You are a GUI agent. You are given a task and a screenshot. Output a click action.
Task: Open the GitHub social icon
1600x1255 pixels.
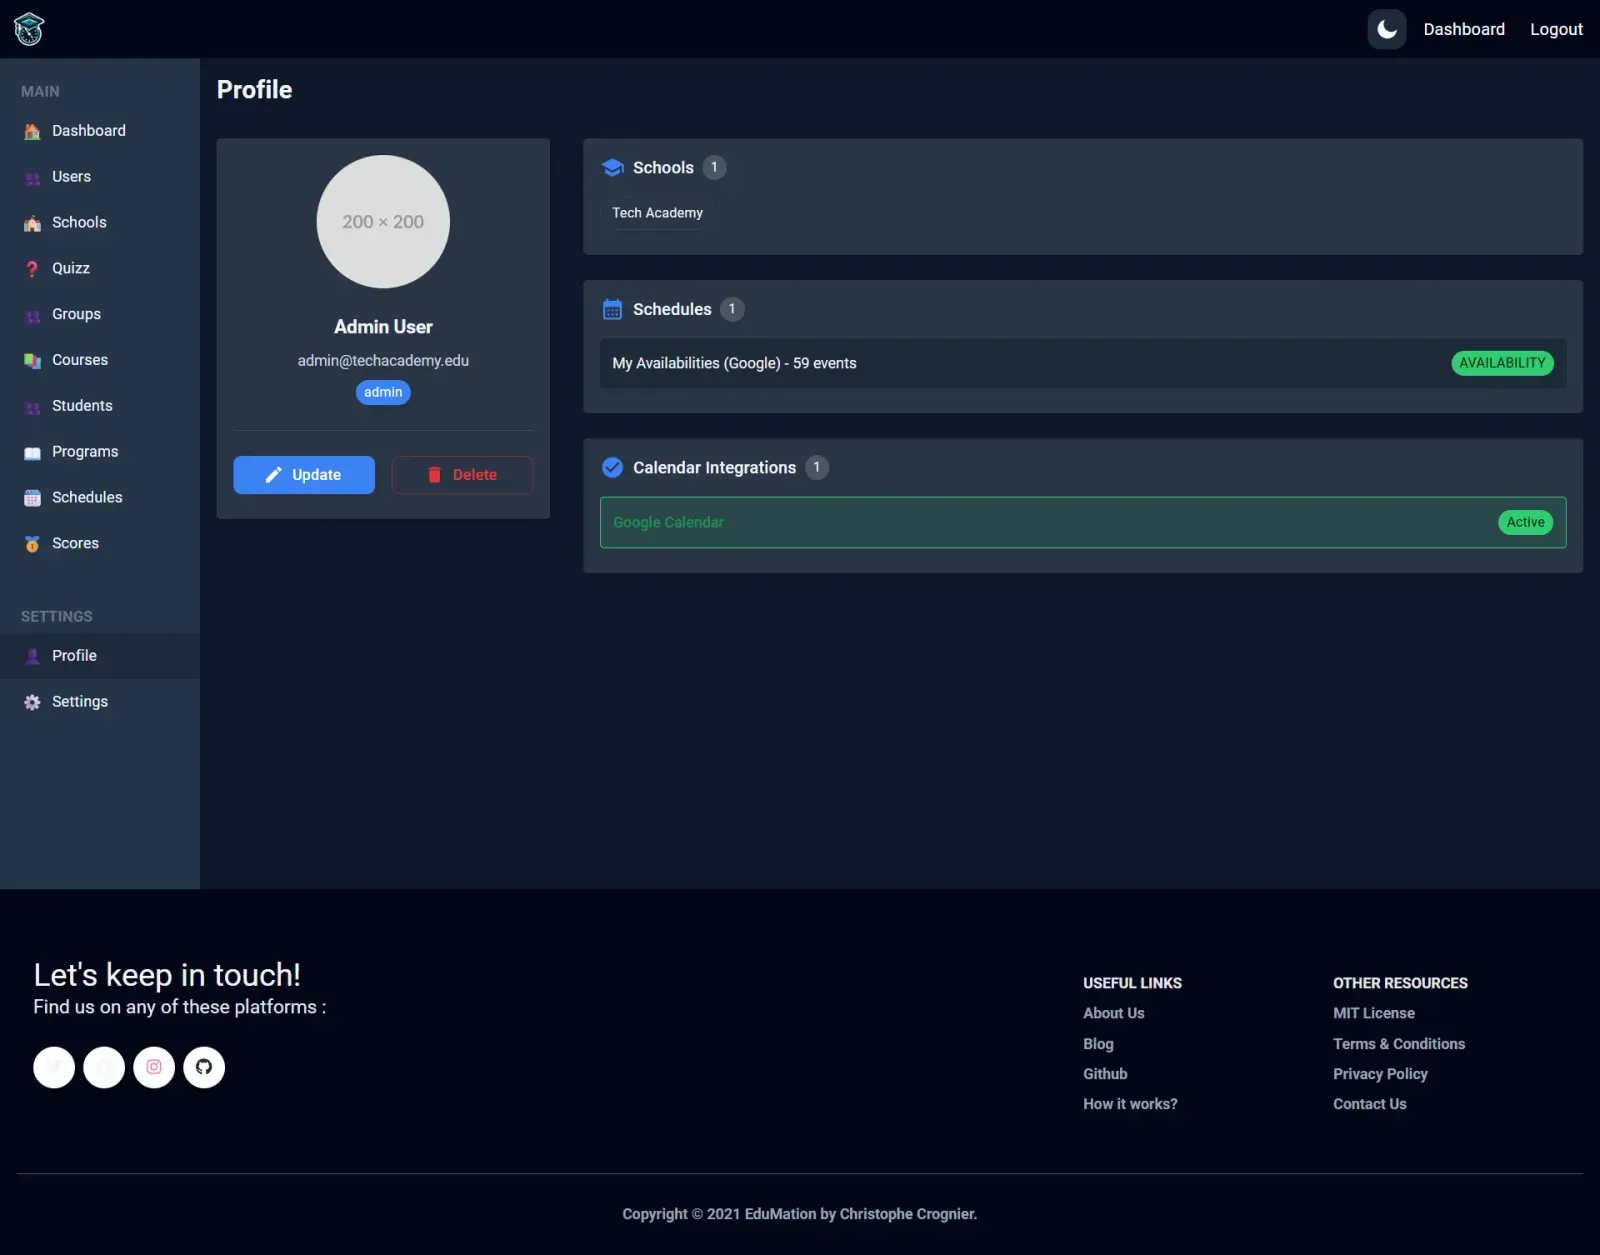(x=204, y=1067)
